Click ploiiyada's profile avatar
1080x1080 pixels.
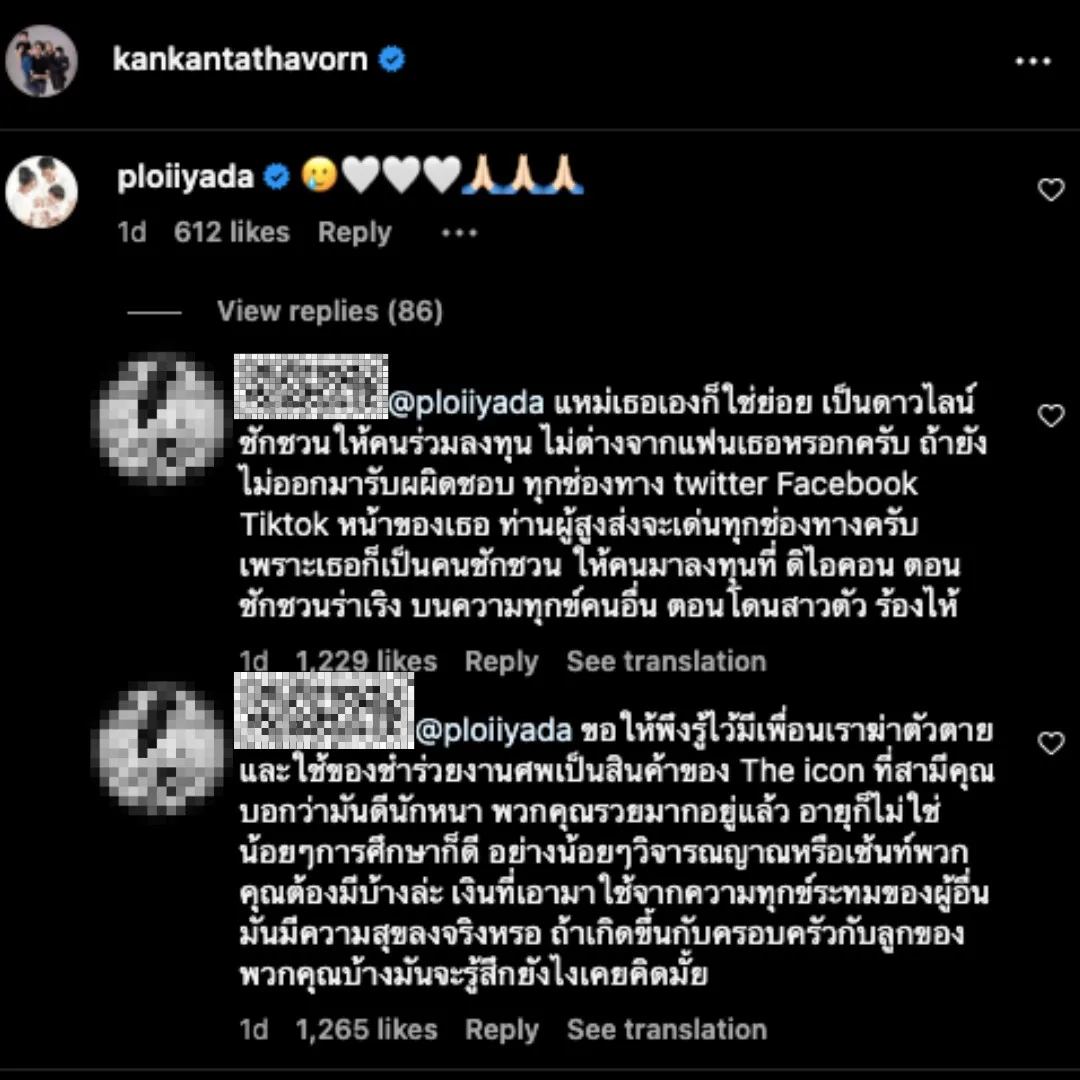click(41, 192)
